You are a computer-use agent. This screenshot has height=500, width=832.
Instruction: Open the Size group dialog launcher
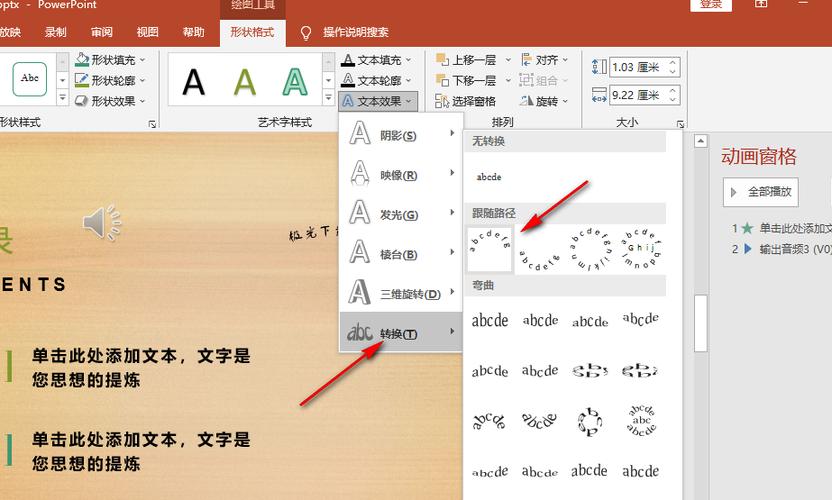[x=680, y=124]
